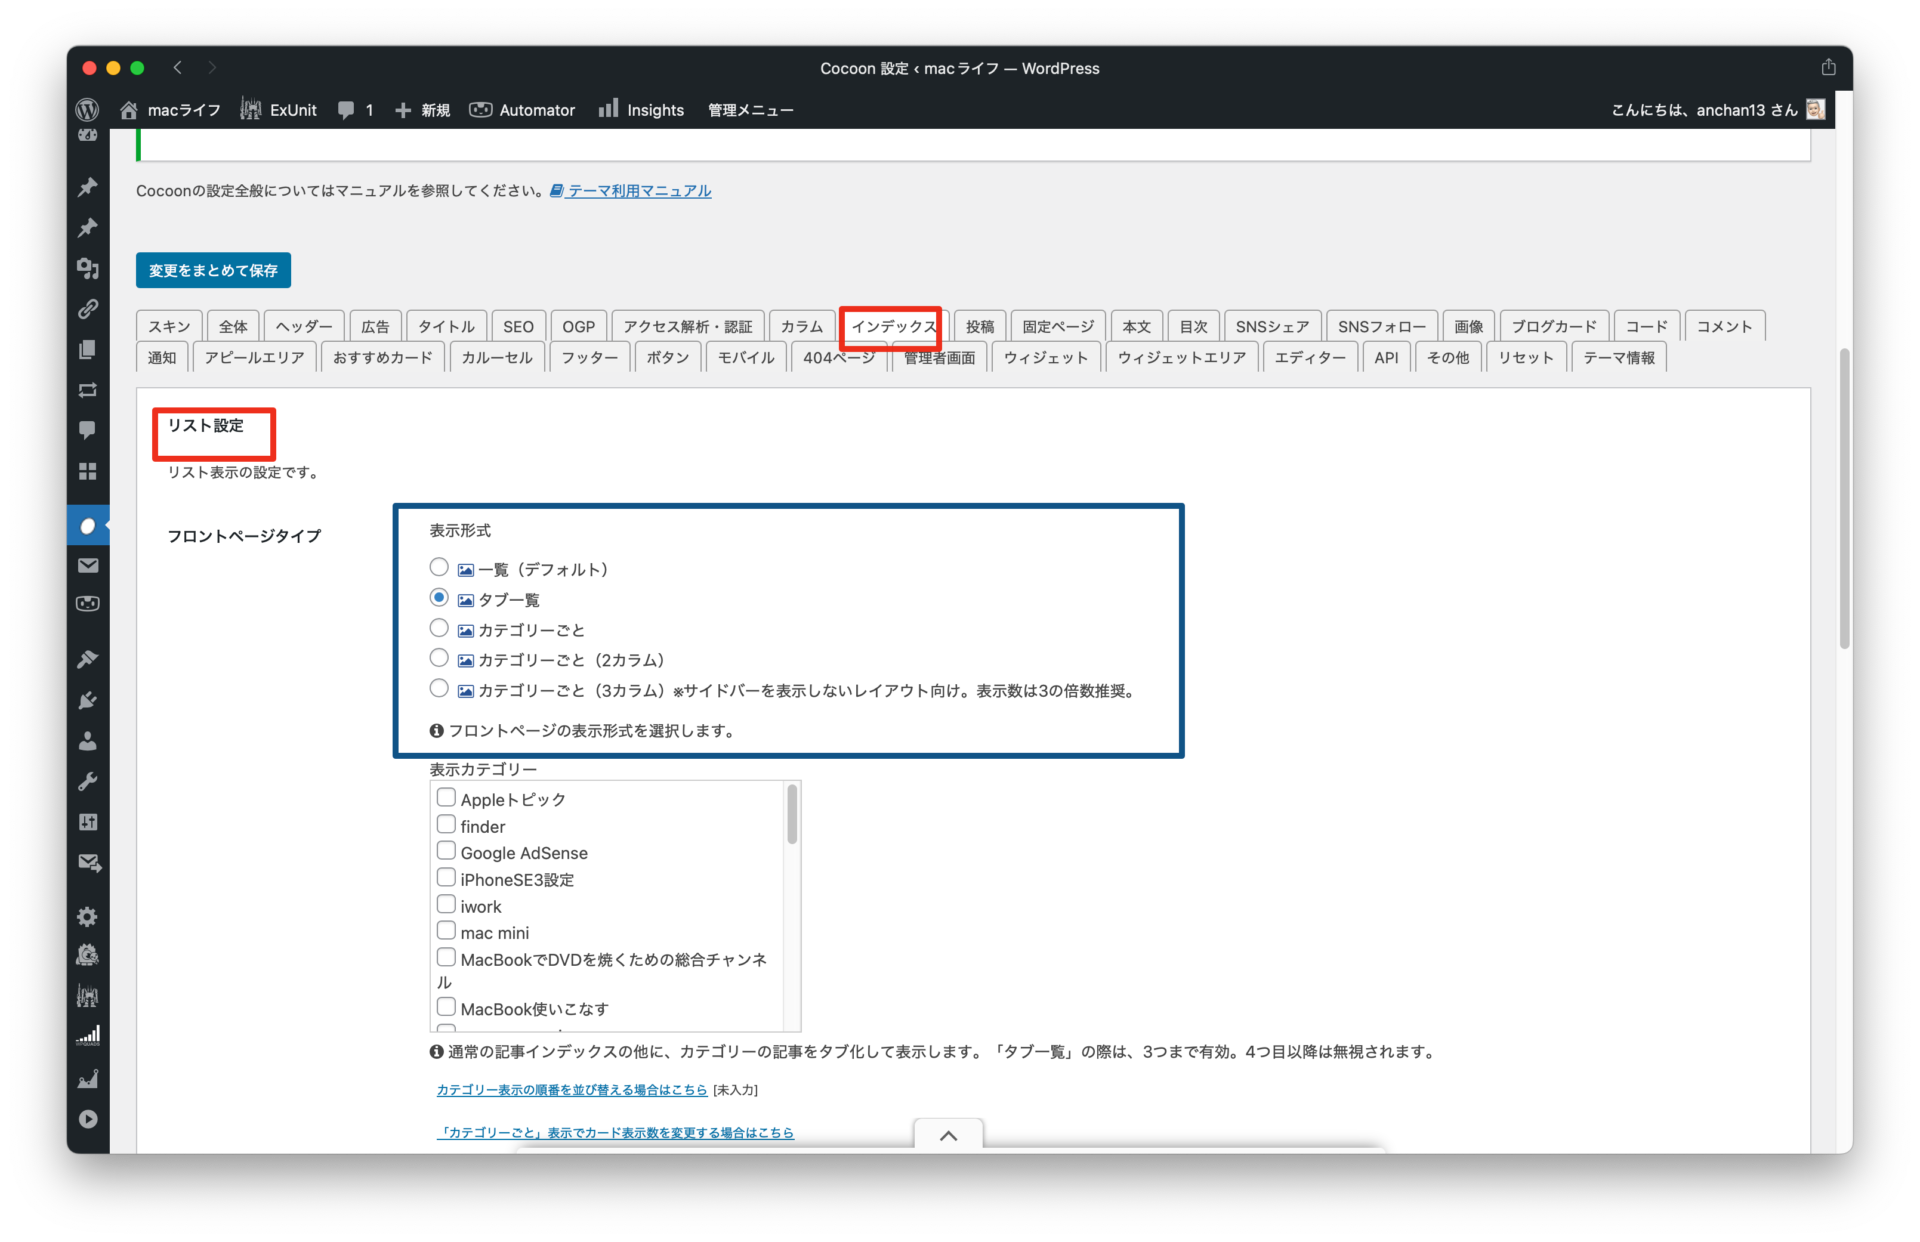Open カルーセル settings tab
Viewport: 1920px width, 1242px height.
point(497,358)
